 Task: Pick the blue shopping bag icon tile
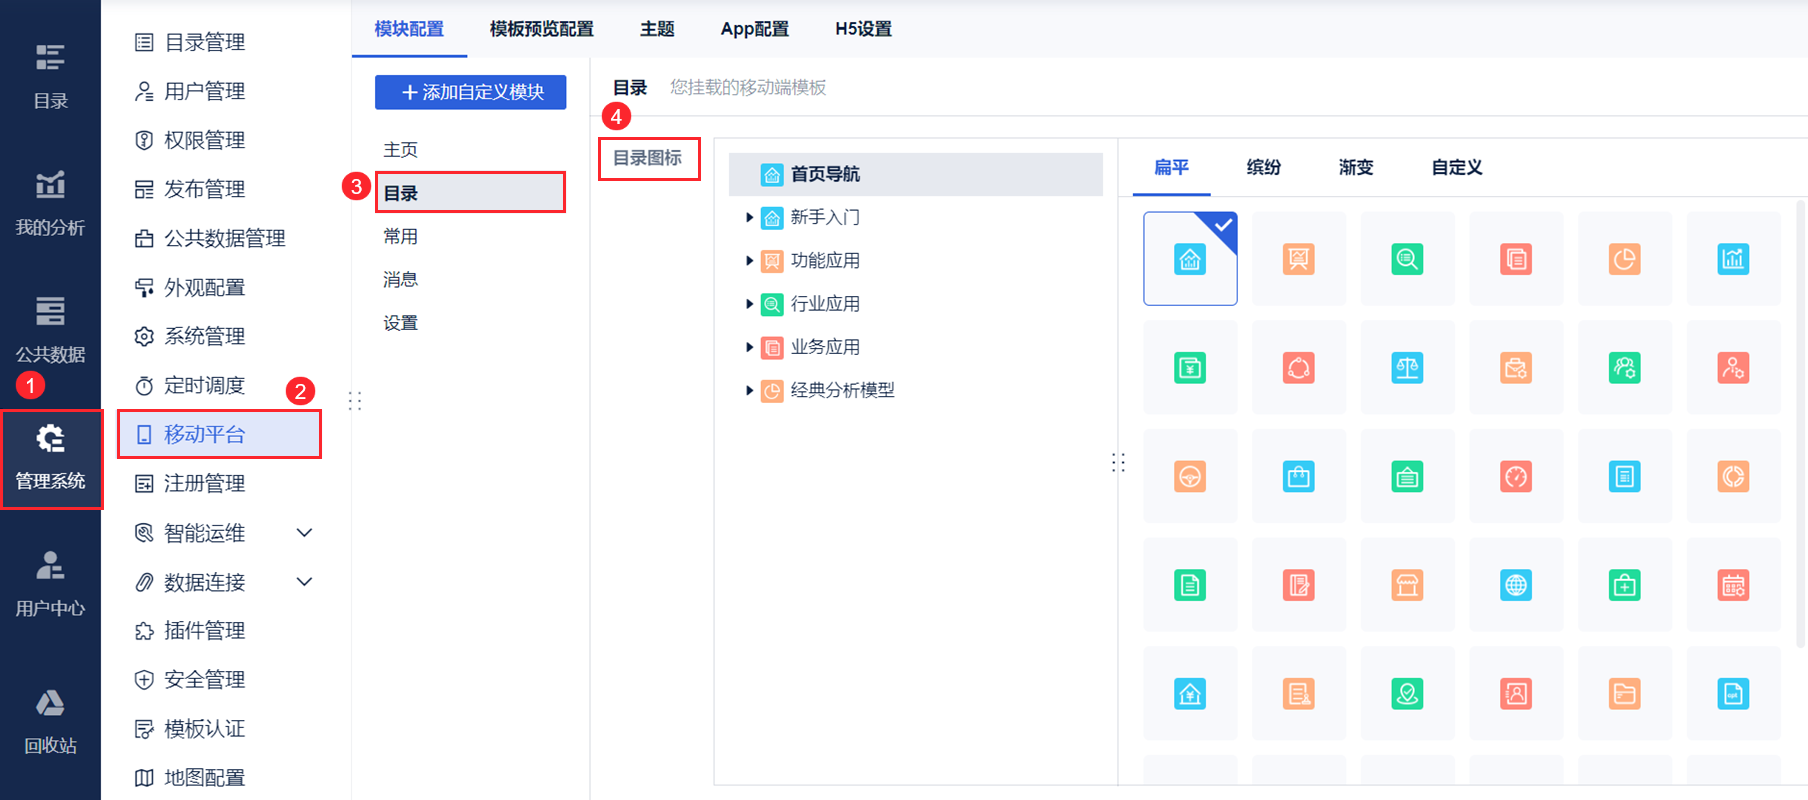[x=1299, y=476]
